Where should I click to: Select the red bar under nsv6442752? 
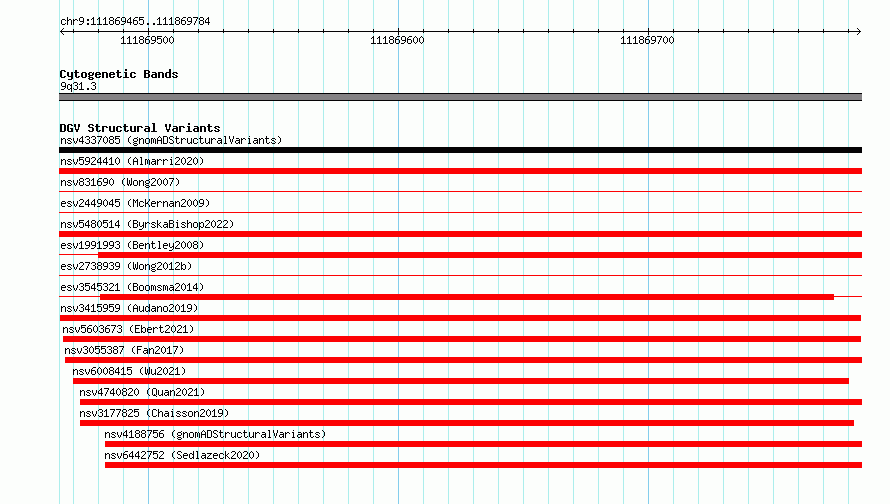point(484,465)
